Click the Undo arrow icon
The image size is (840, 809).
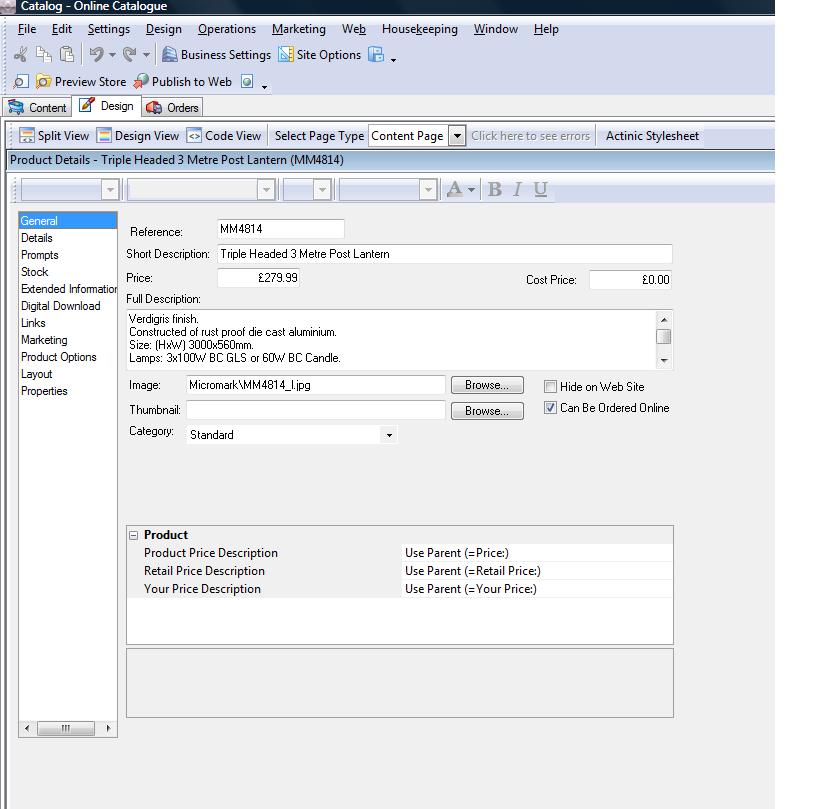[x=96, y=55]
